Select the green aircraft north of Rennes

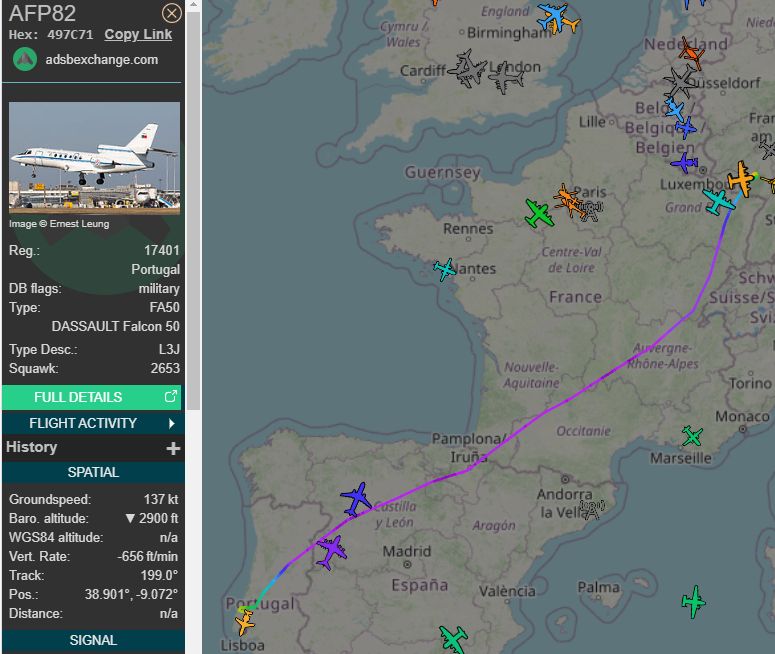pos(538,212)
